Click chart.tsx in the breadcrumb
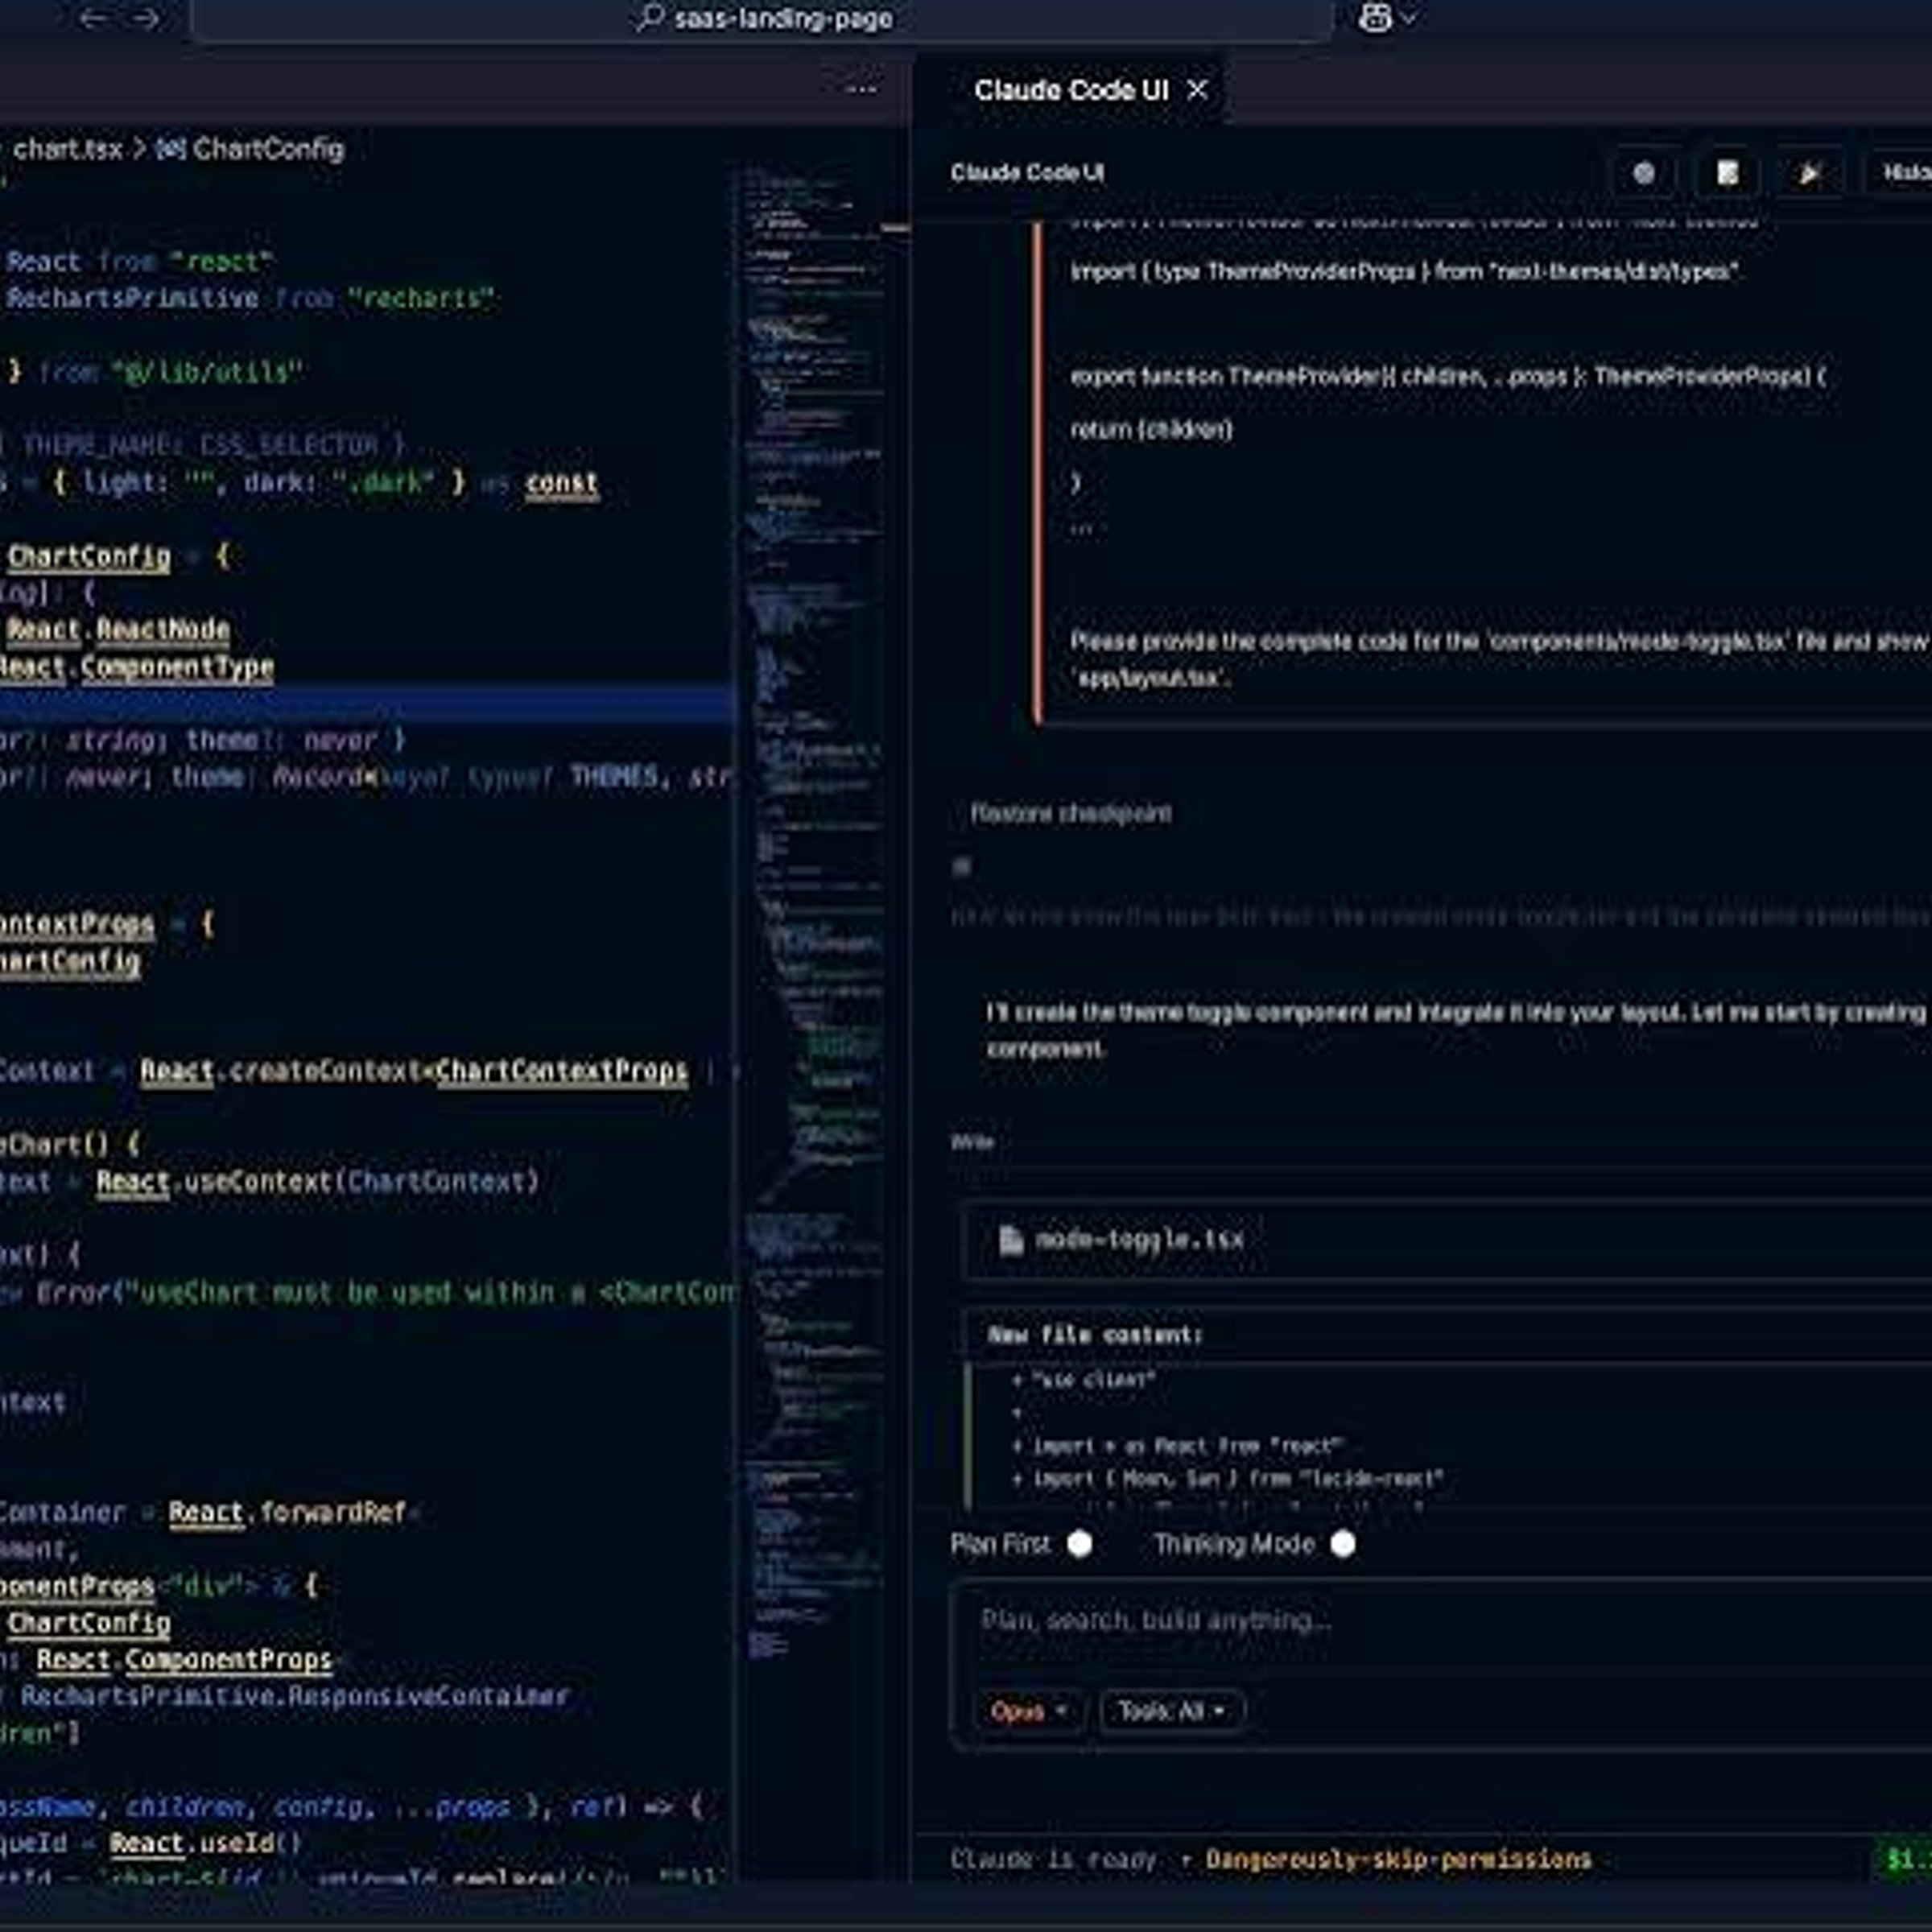 coord(68,150)
